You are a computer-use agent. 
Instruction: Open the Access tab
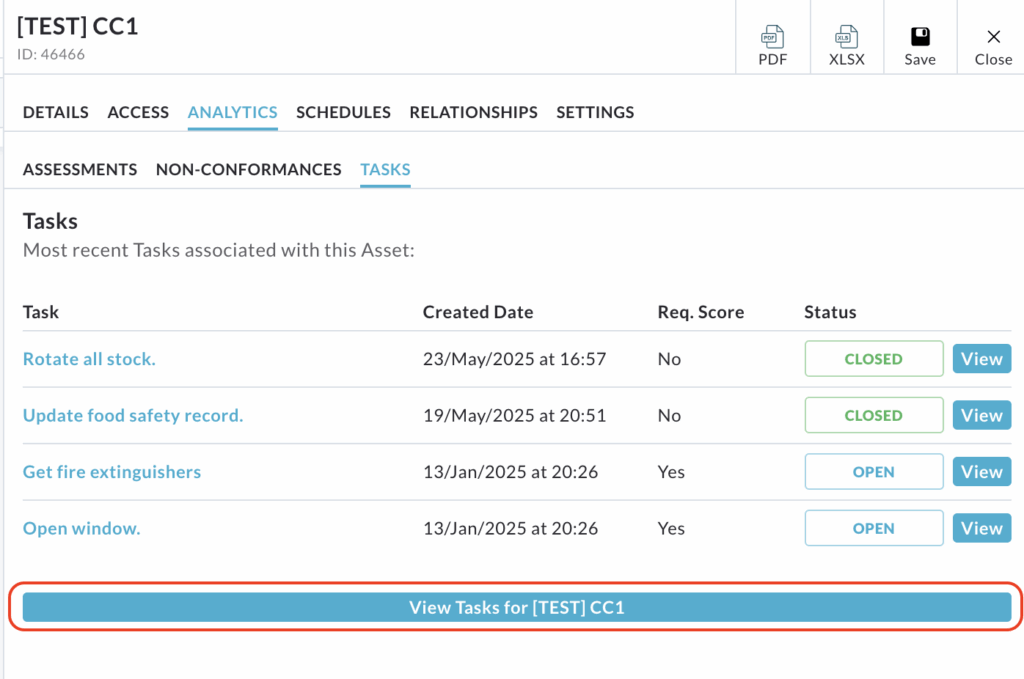[x=138, y=112]
